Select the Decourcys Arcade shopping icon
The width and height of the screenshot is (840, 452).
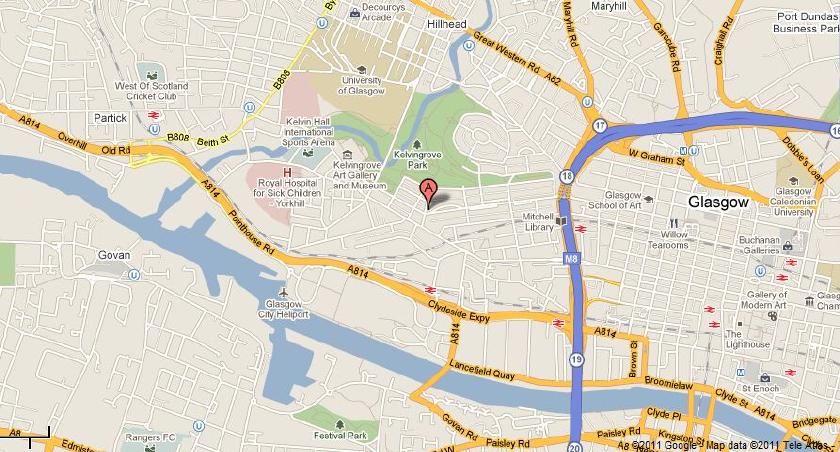[x=354, y=13]
